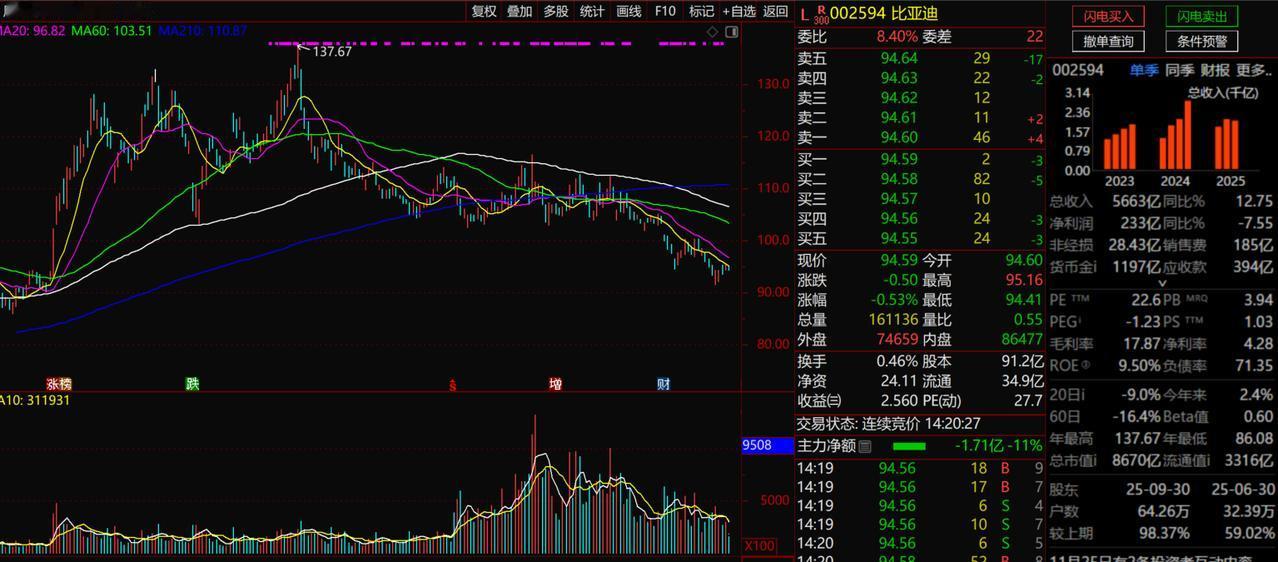Click the blue 财 report marker

pos(663,384)
